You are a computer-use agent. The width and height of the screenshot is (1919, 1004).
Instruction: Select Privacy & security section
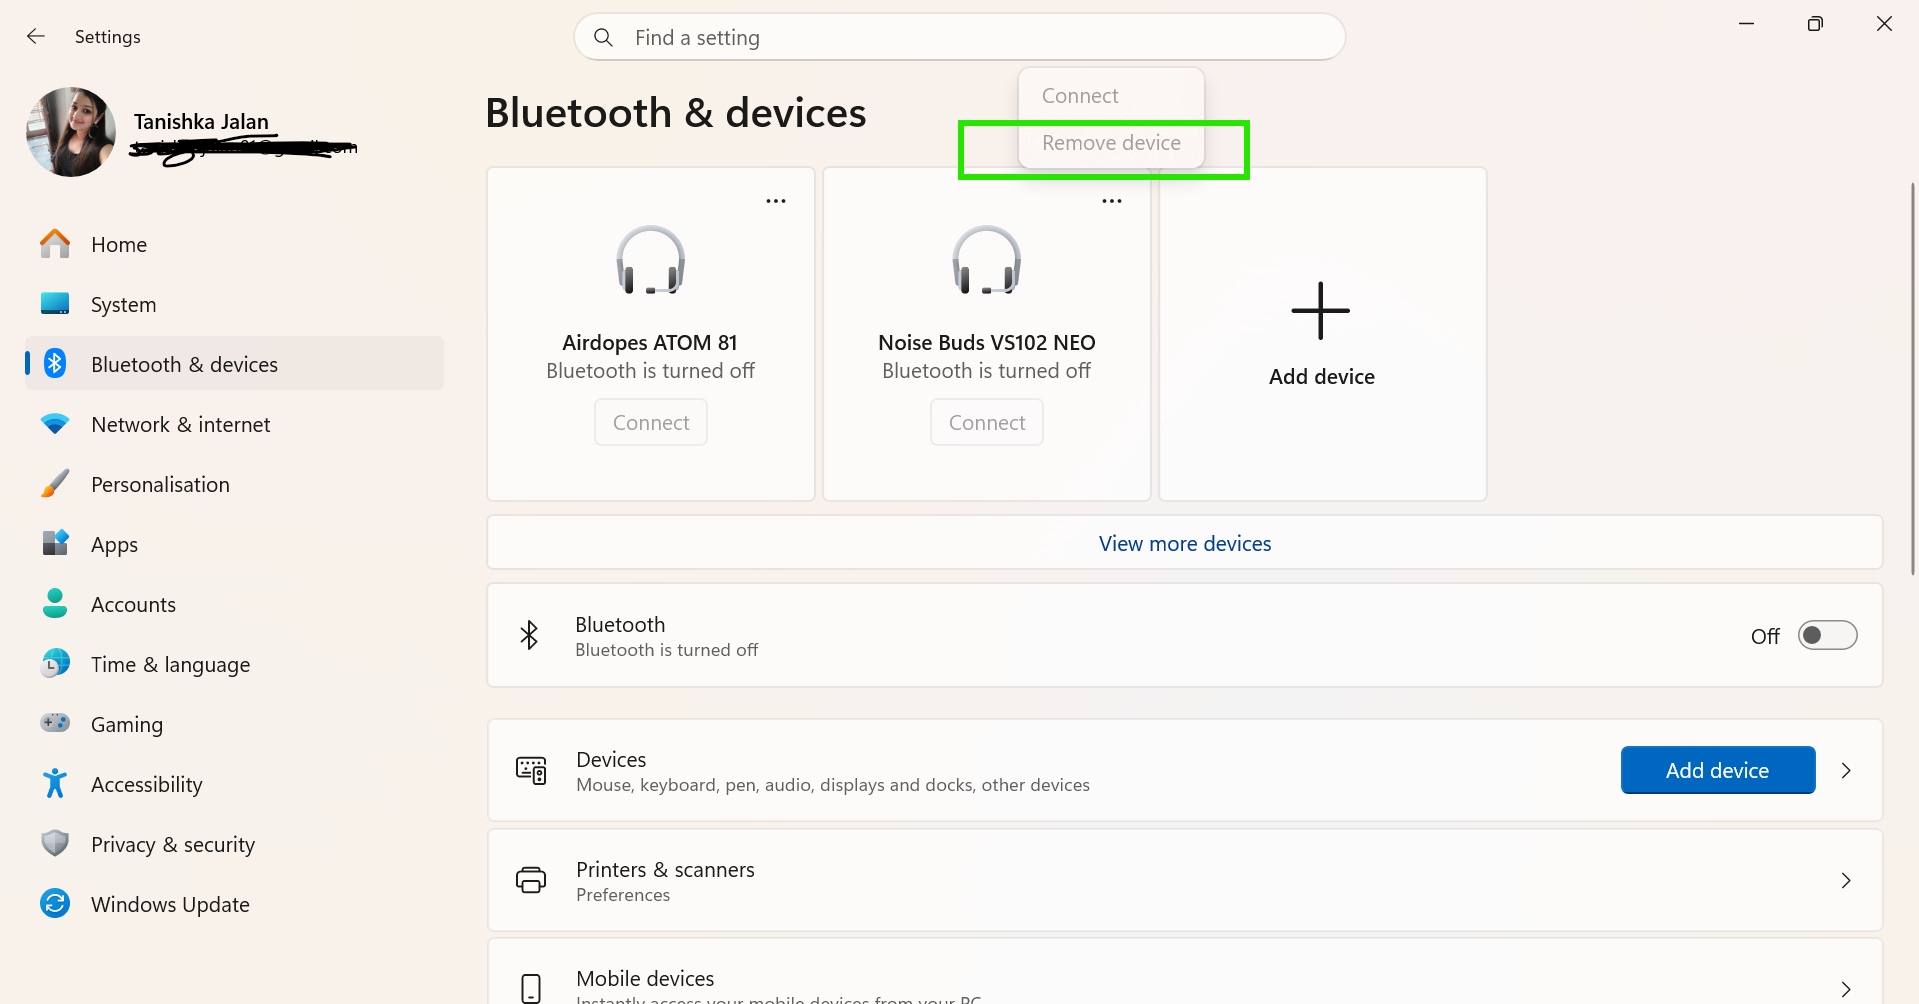point(235,844)
